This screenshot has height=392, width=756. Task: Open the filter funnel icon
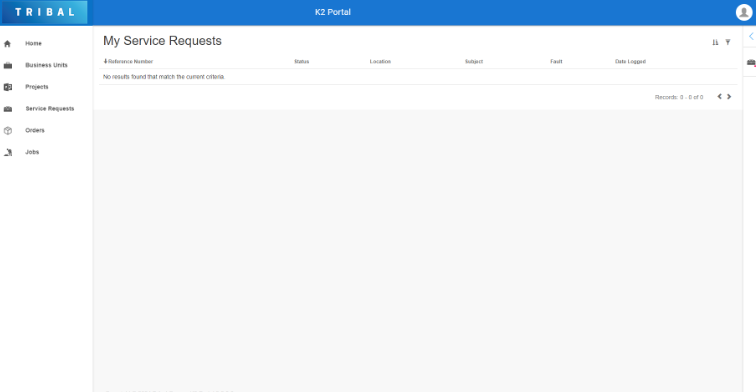pos(728,42)
